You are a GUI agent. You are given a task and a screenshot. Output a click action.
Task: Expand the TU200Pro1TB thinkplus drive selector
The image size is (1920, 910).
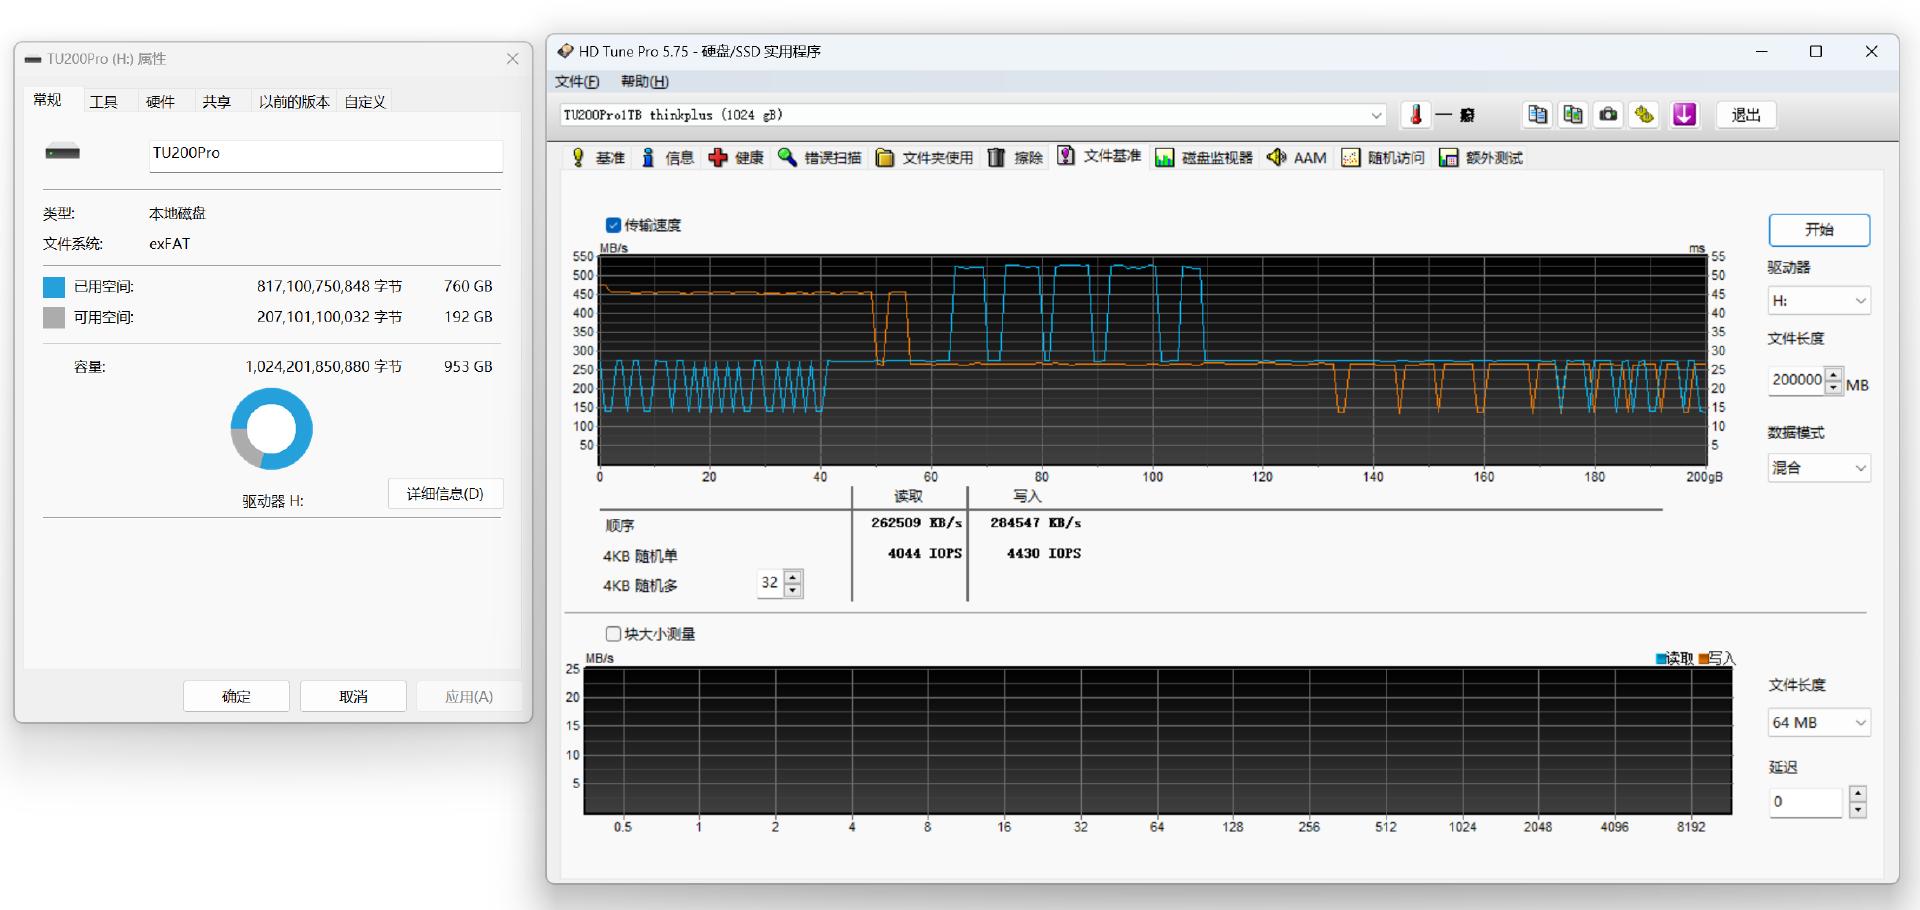(1376, 115)
